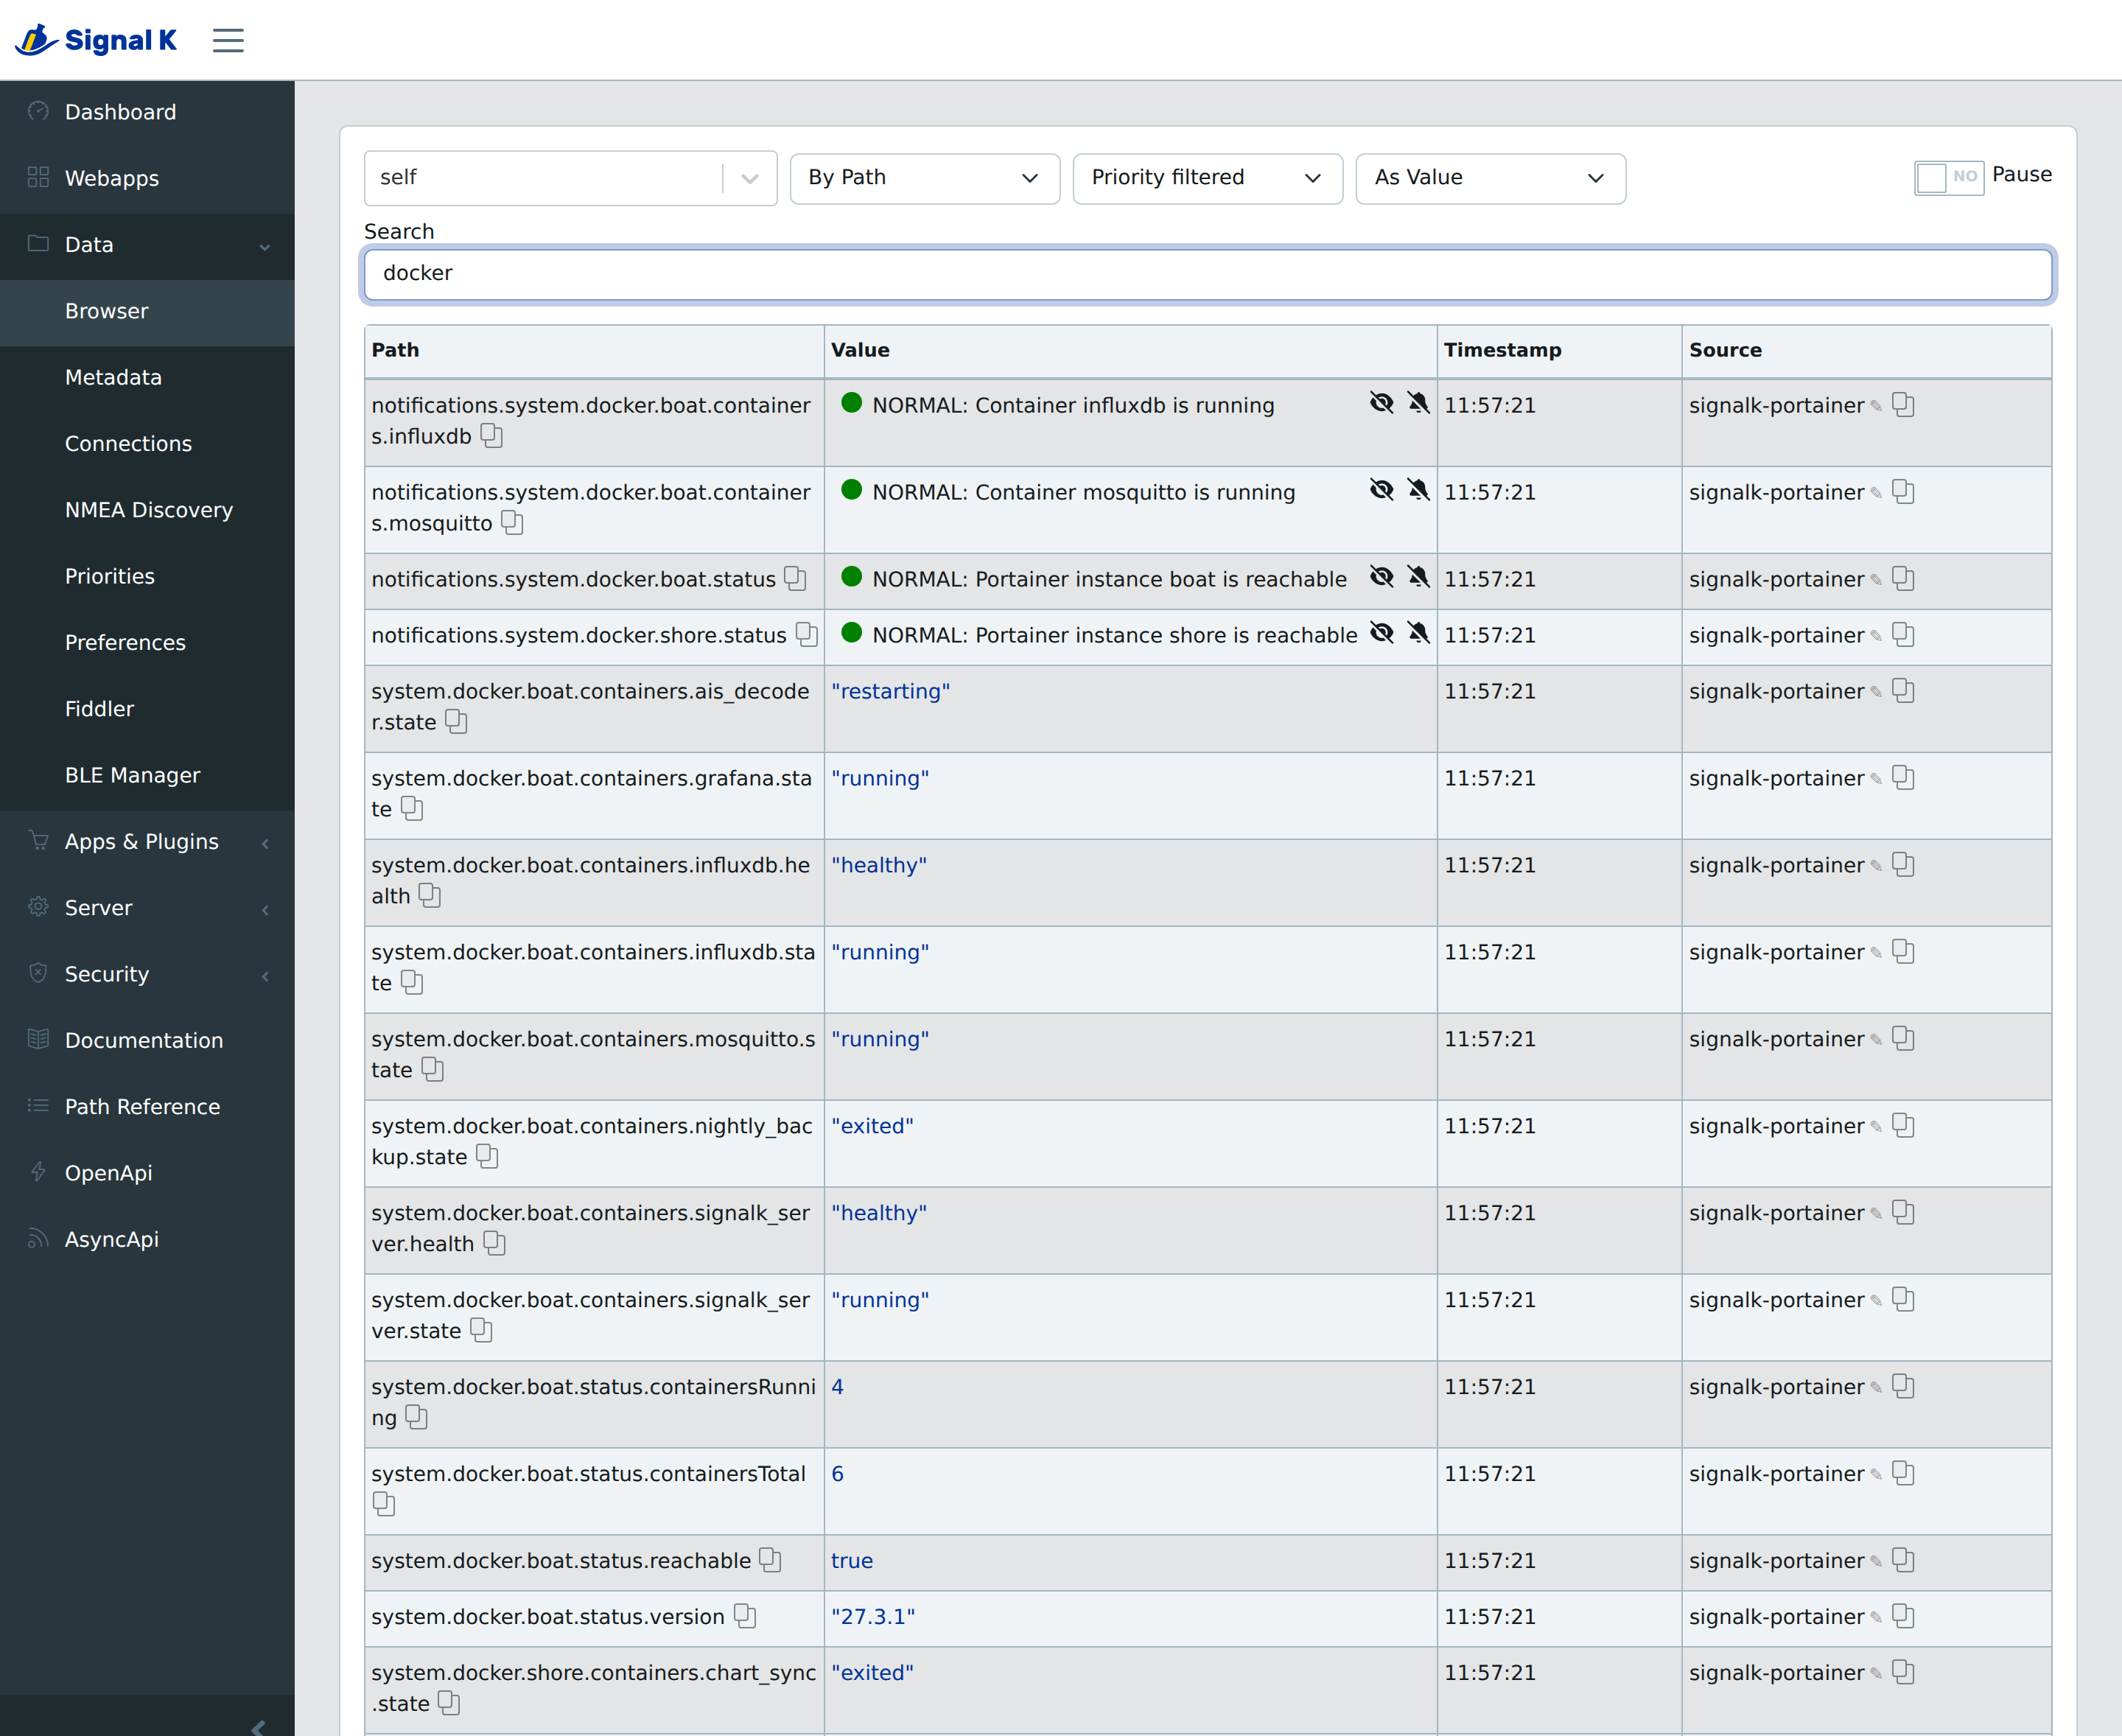Click the "restarting" value text
This screenshot has height=1736, width=2122.
890,691
